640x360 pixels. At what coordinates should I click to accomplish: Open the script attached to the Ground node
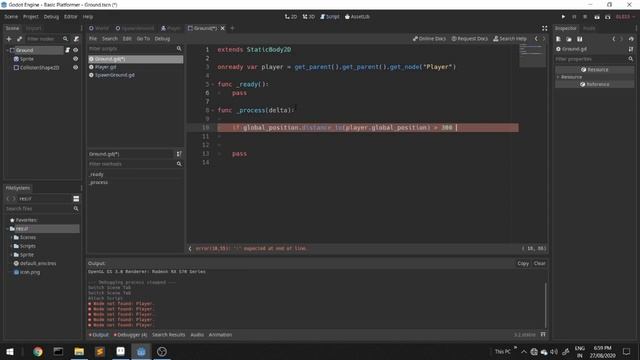67,50
